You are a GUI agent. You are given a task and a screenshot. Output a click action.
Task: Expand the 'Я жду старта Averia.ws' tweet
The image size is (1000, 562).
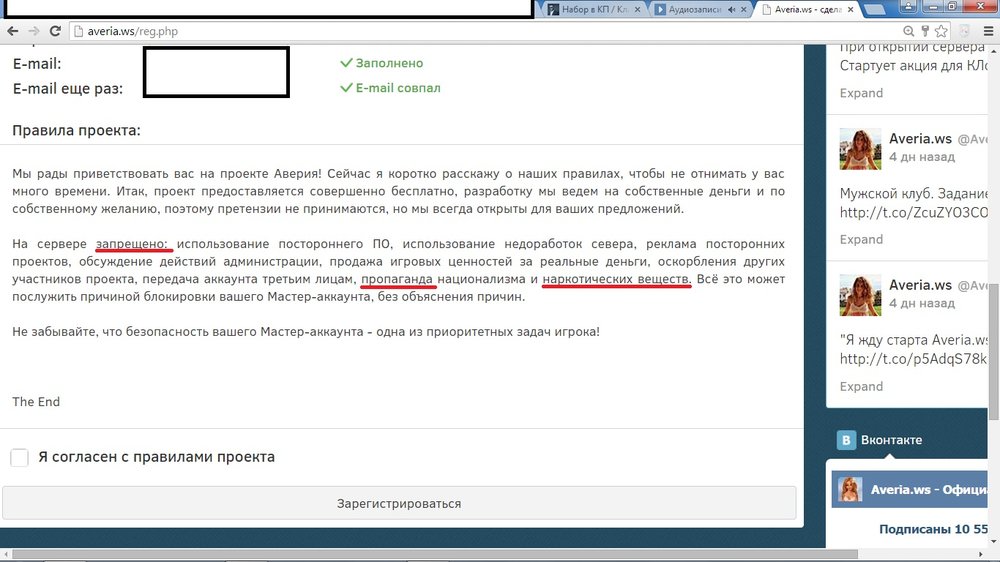[x=861, y=386]
